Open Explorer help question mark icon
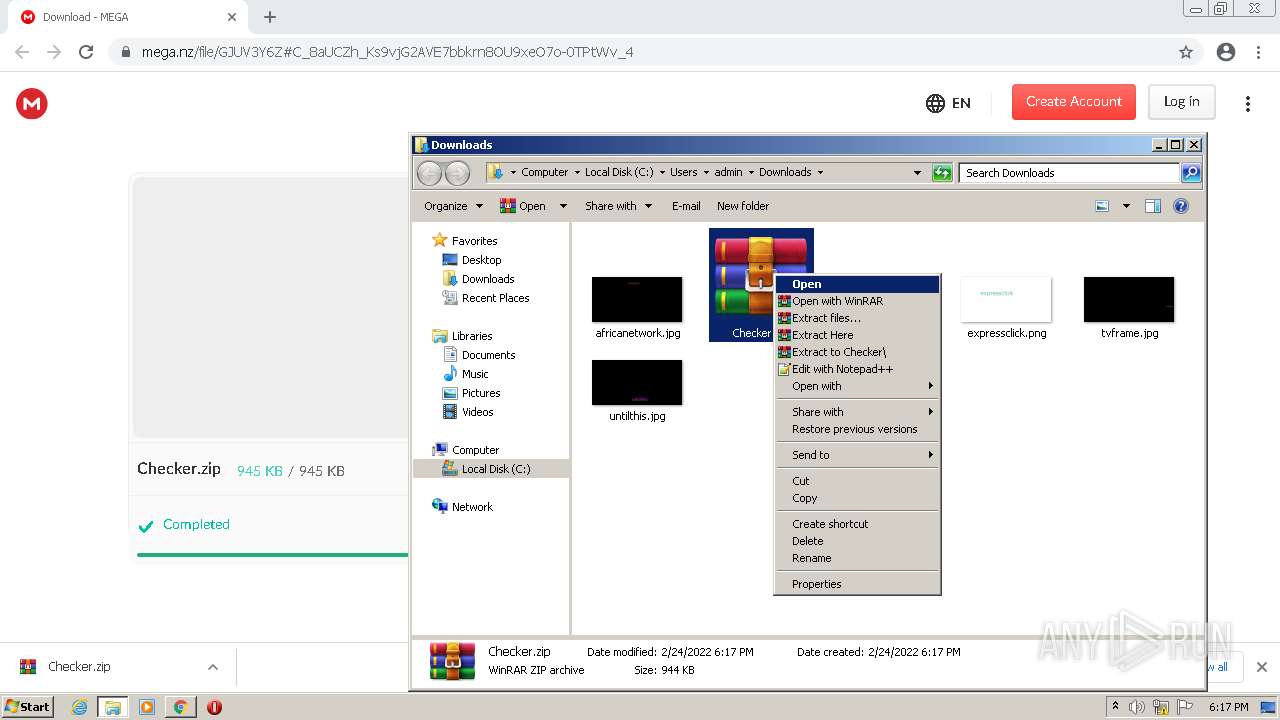 click(x=1181, y=206)
